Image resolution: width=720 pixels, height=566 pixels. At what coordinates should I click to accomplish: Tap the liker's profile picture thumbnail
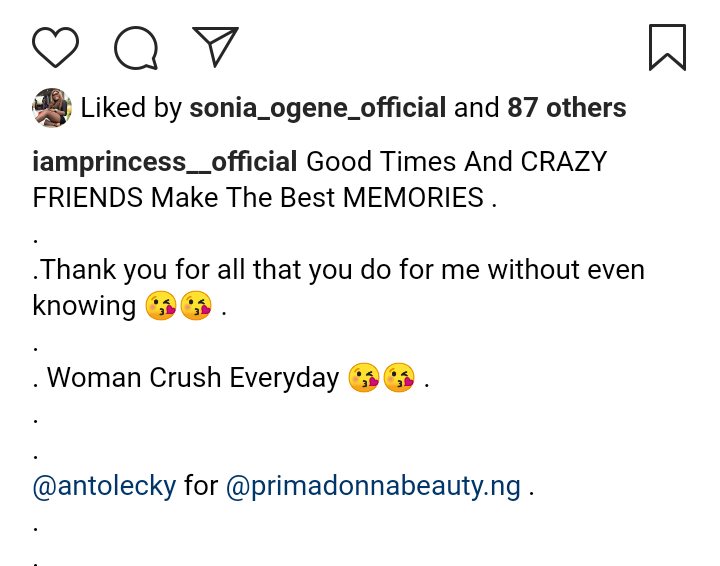coord(52,108)
